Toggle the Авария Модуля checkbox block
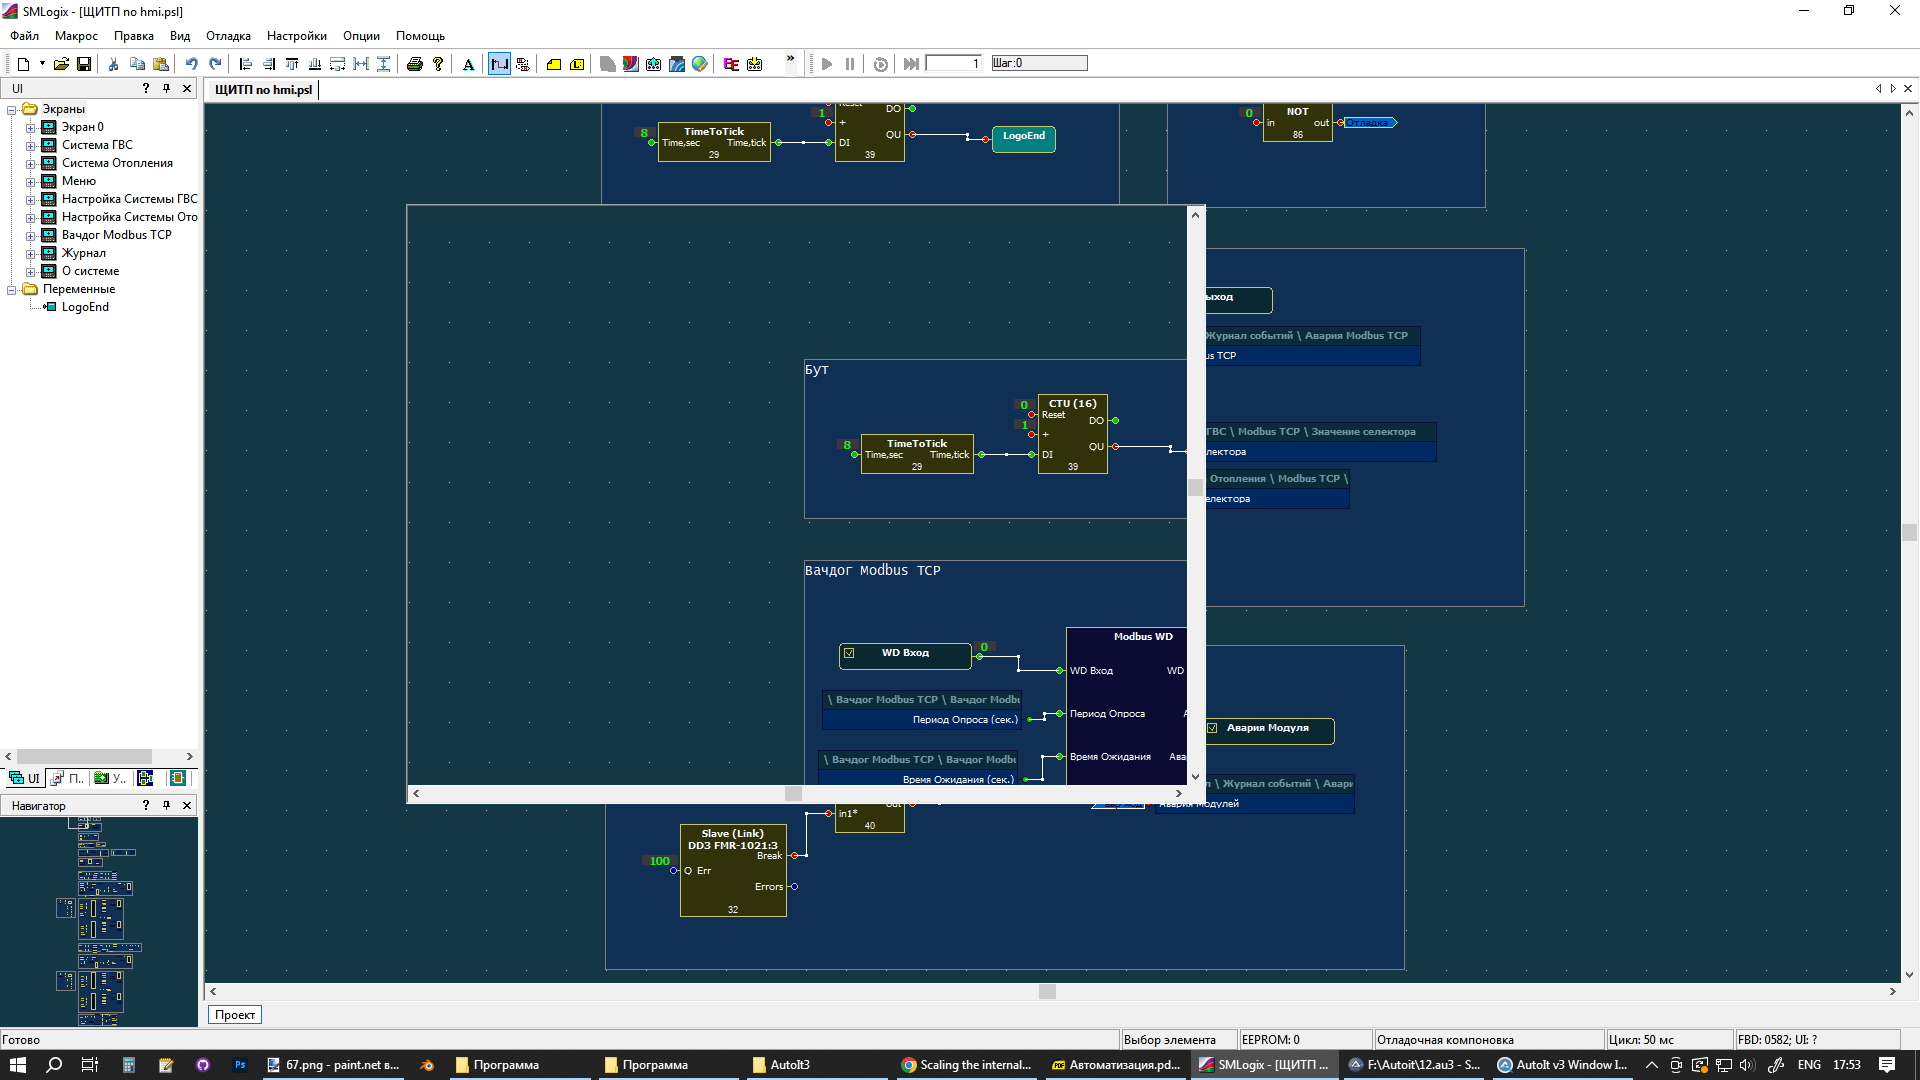Image resolution: width=1920 pixels, height=1080 pixels. (x=1212, y=728)
